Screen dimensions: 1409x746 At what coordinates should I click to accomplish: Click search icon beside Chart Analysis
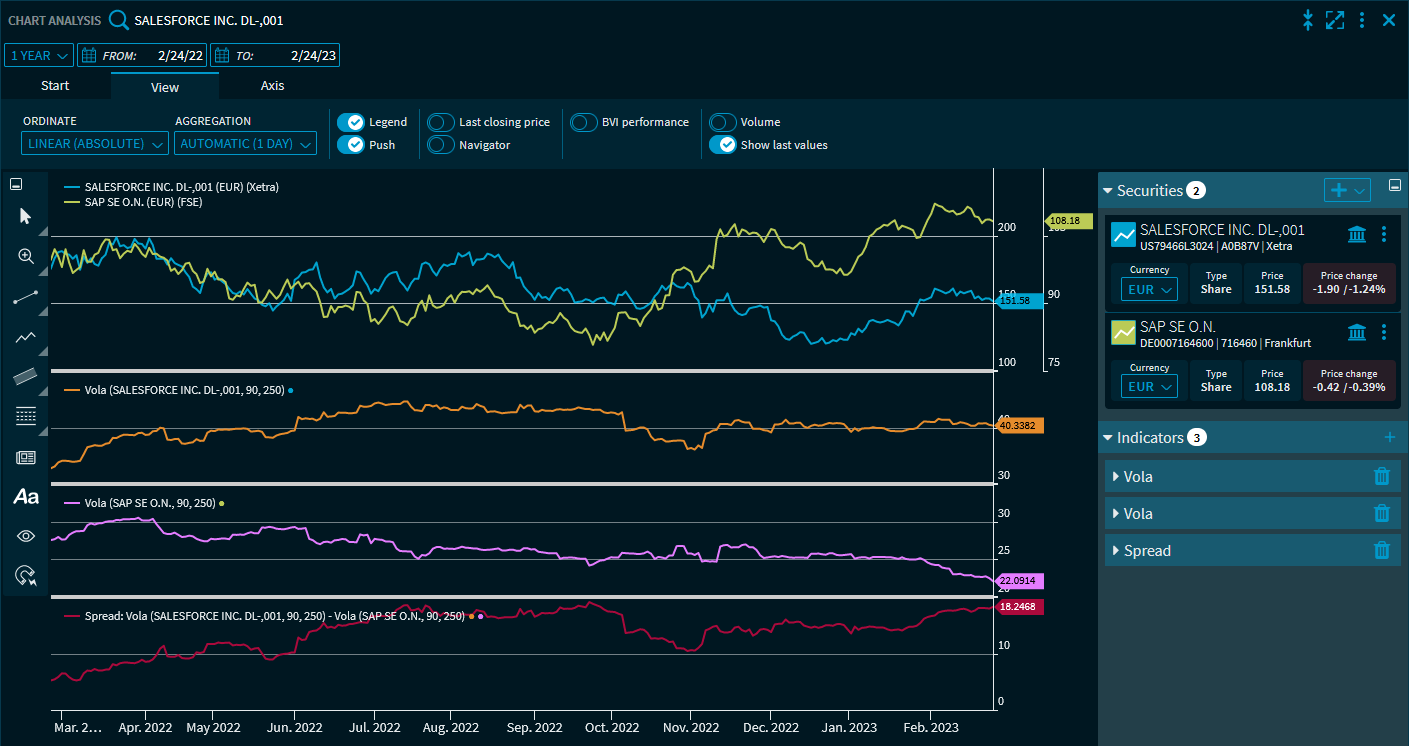119,20
